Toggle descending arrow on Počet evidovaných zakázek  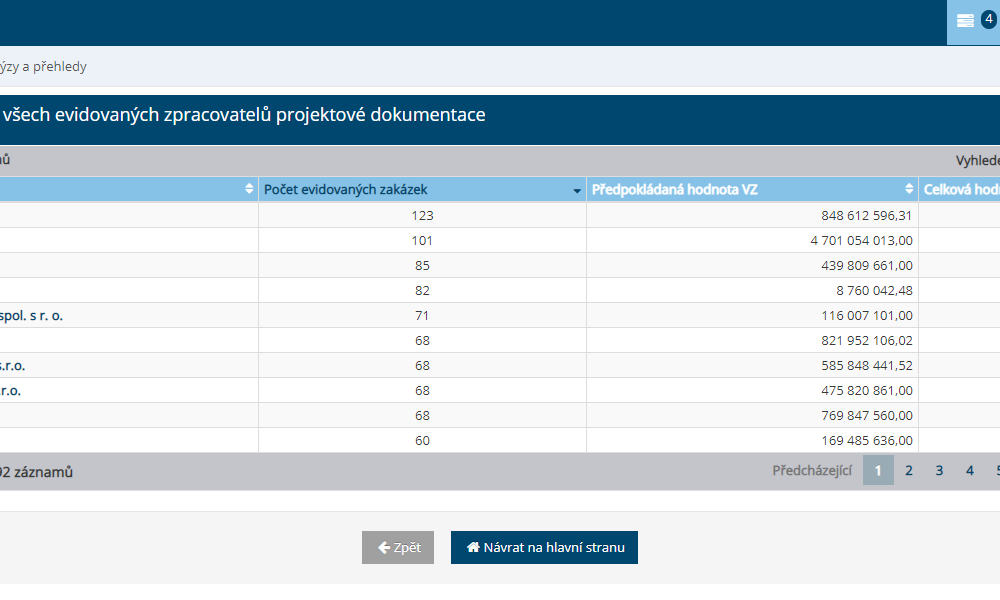click(x=577, y=190)
